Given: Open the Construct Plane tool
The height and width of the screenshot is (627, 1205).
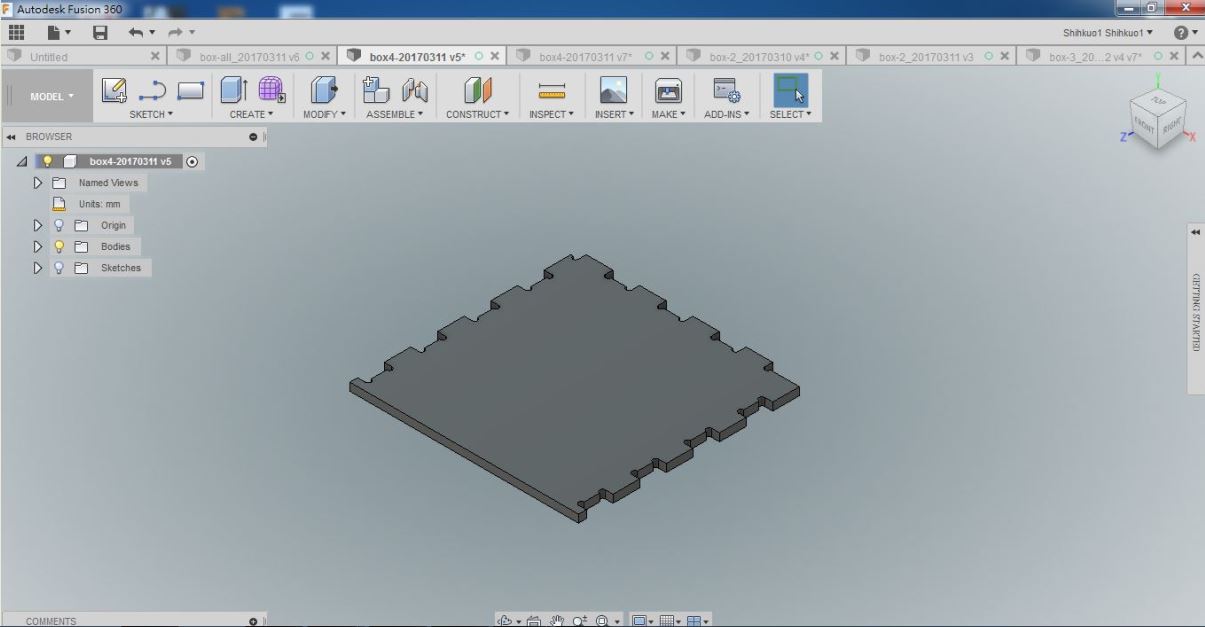Looking at the screenshot, I should (476, 90).
